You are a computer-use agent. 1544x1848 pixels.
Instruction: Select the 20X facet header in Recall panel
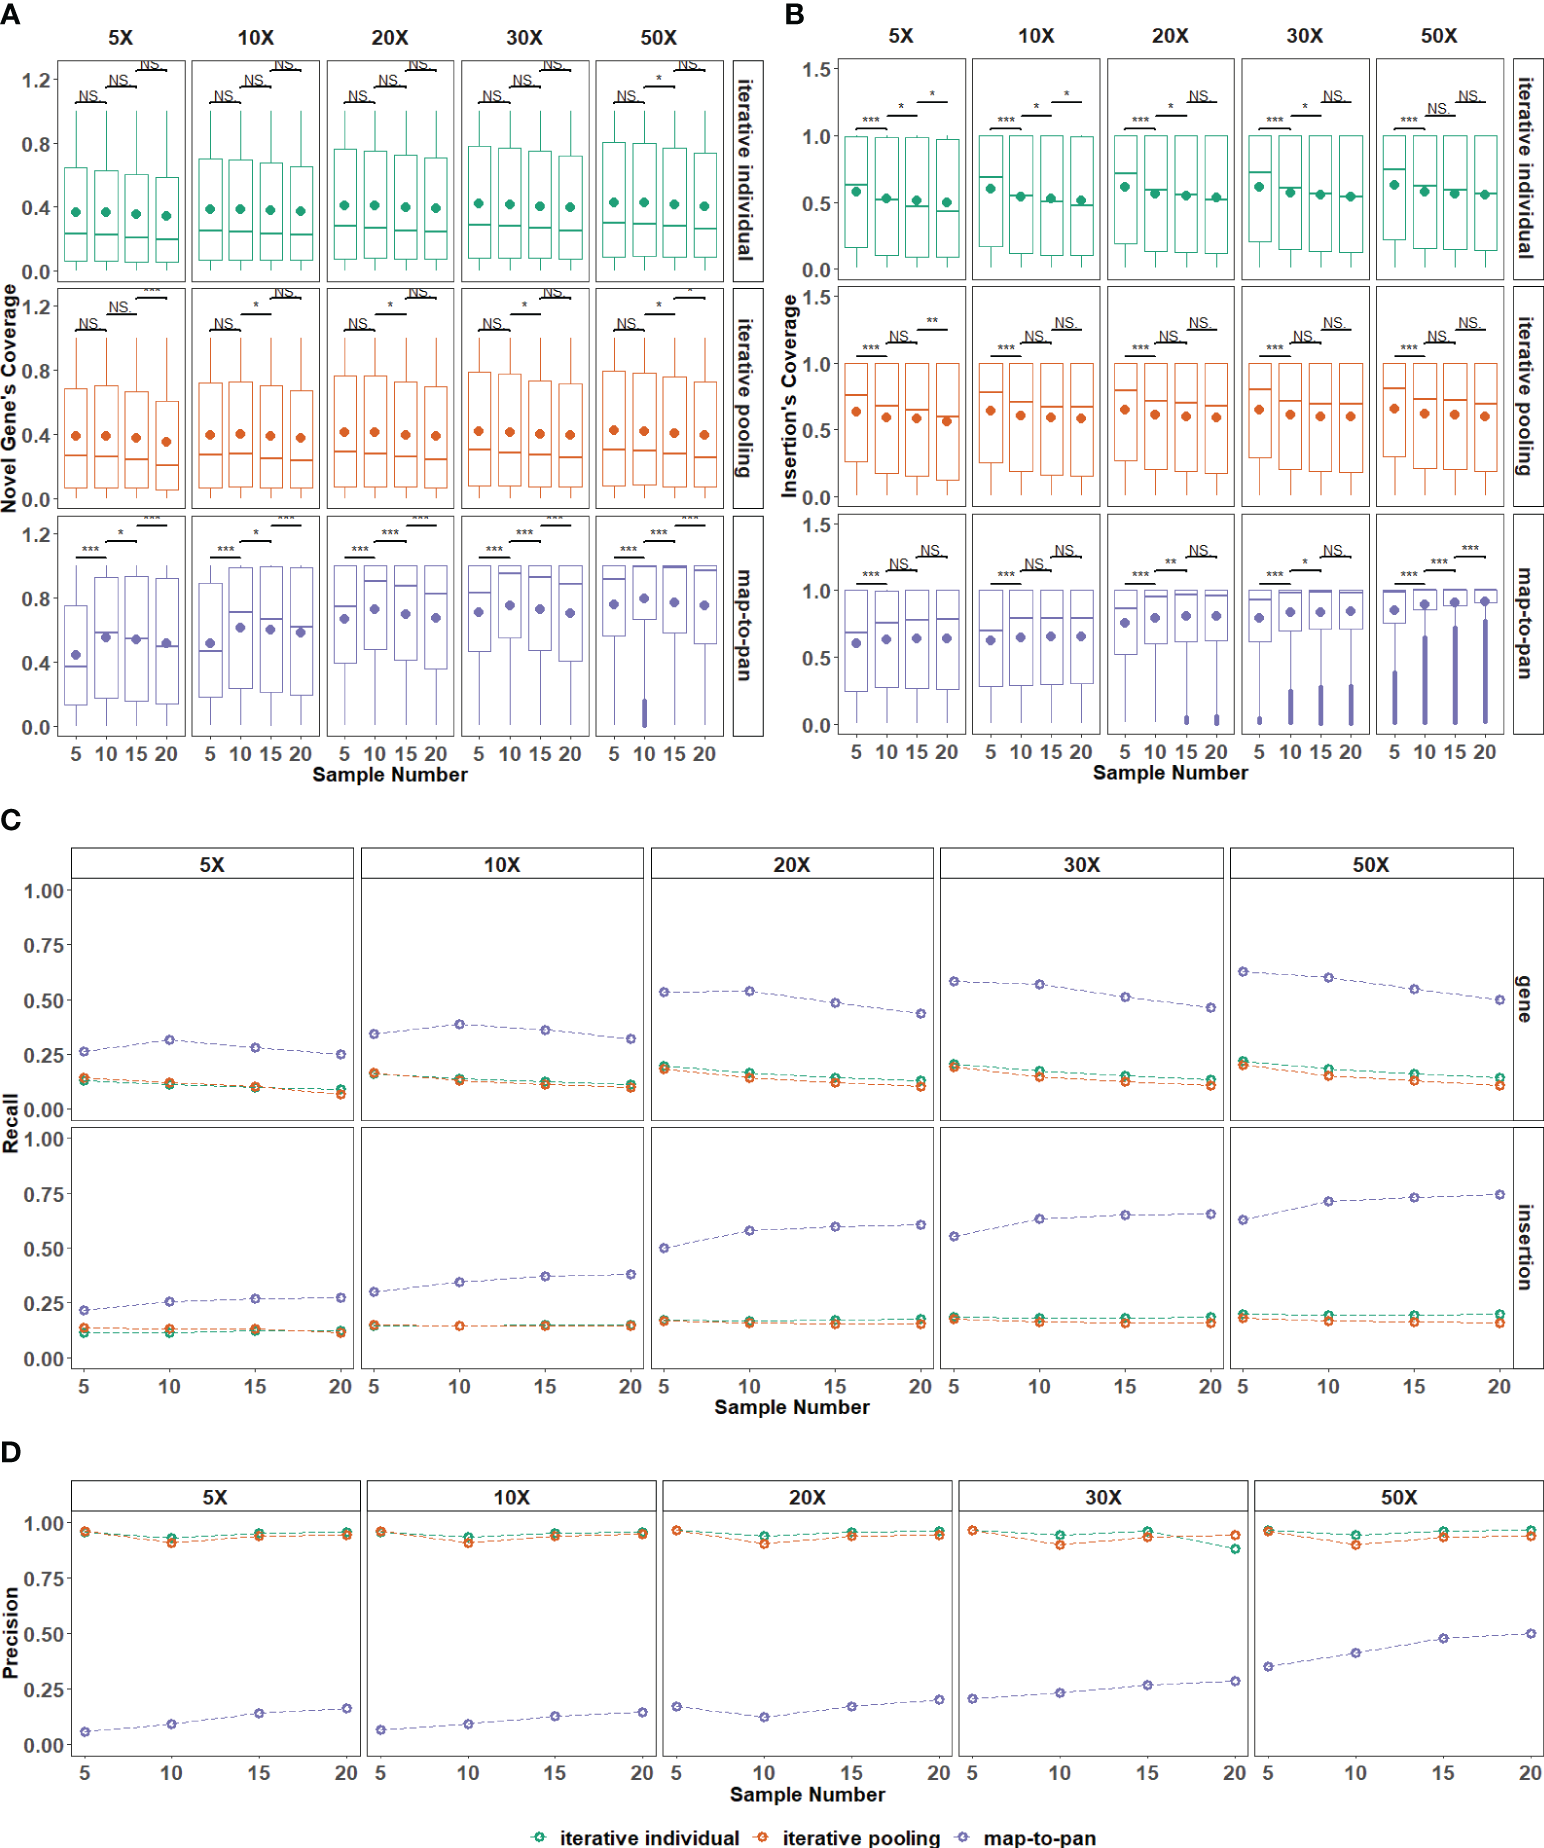point(791,864)
